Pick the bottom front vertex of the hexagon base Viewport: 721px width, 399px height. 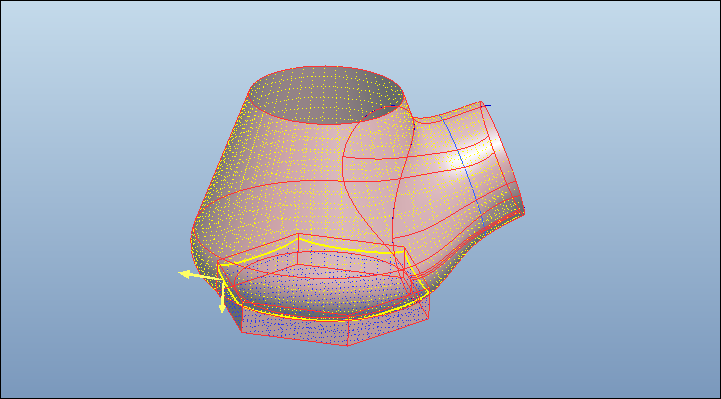348,345
